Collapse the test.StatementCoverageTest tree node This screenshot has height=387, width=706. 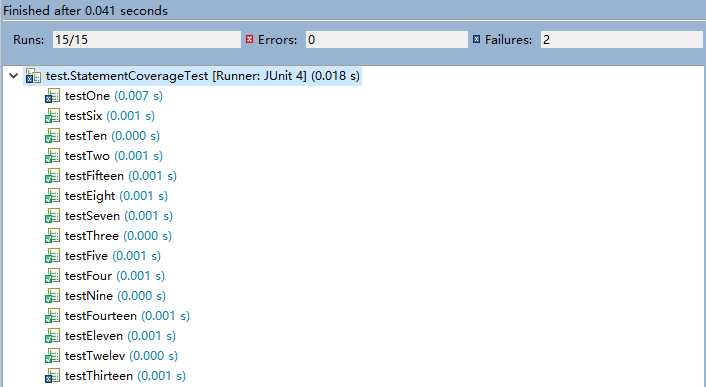click(14, 76)
